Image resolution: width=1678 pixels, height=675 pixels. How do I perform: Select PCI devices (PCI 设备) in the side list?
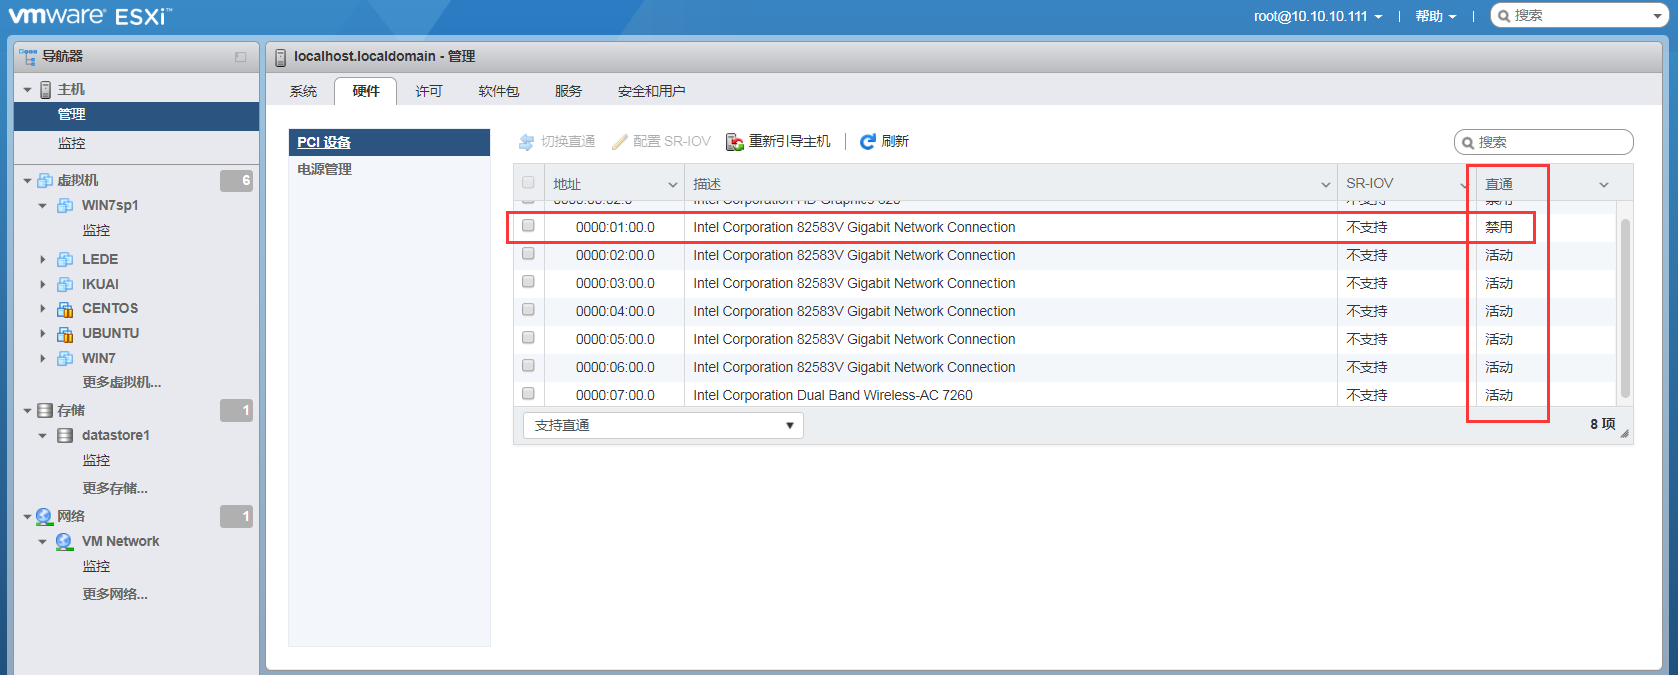(389, 142)
